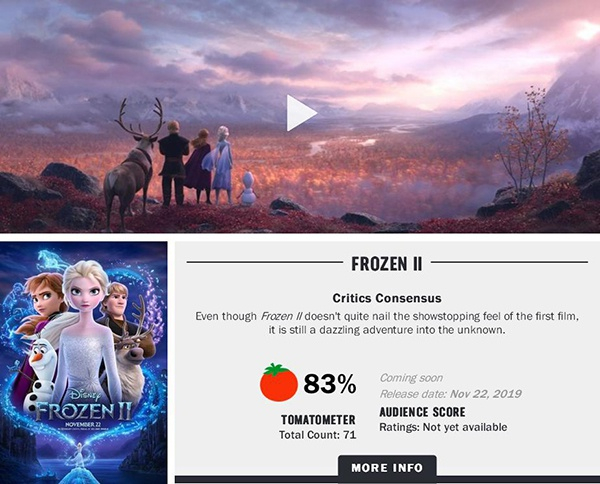This screenshot has width=600, height=484.
Task: Open the Frozen II movie poster thumbnail
Action: click(83, 363)
